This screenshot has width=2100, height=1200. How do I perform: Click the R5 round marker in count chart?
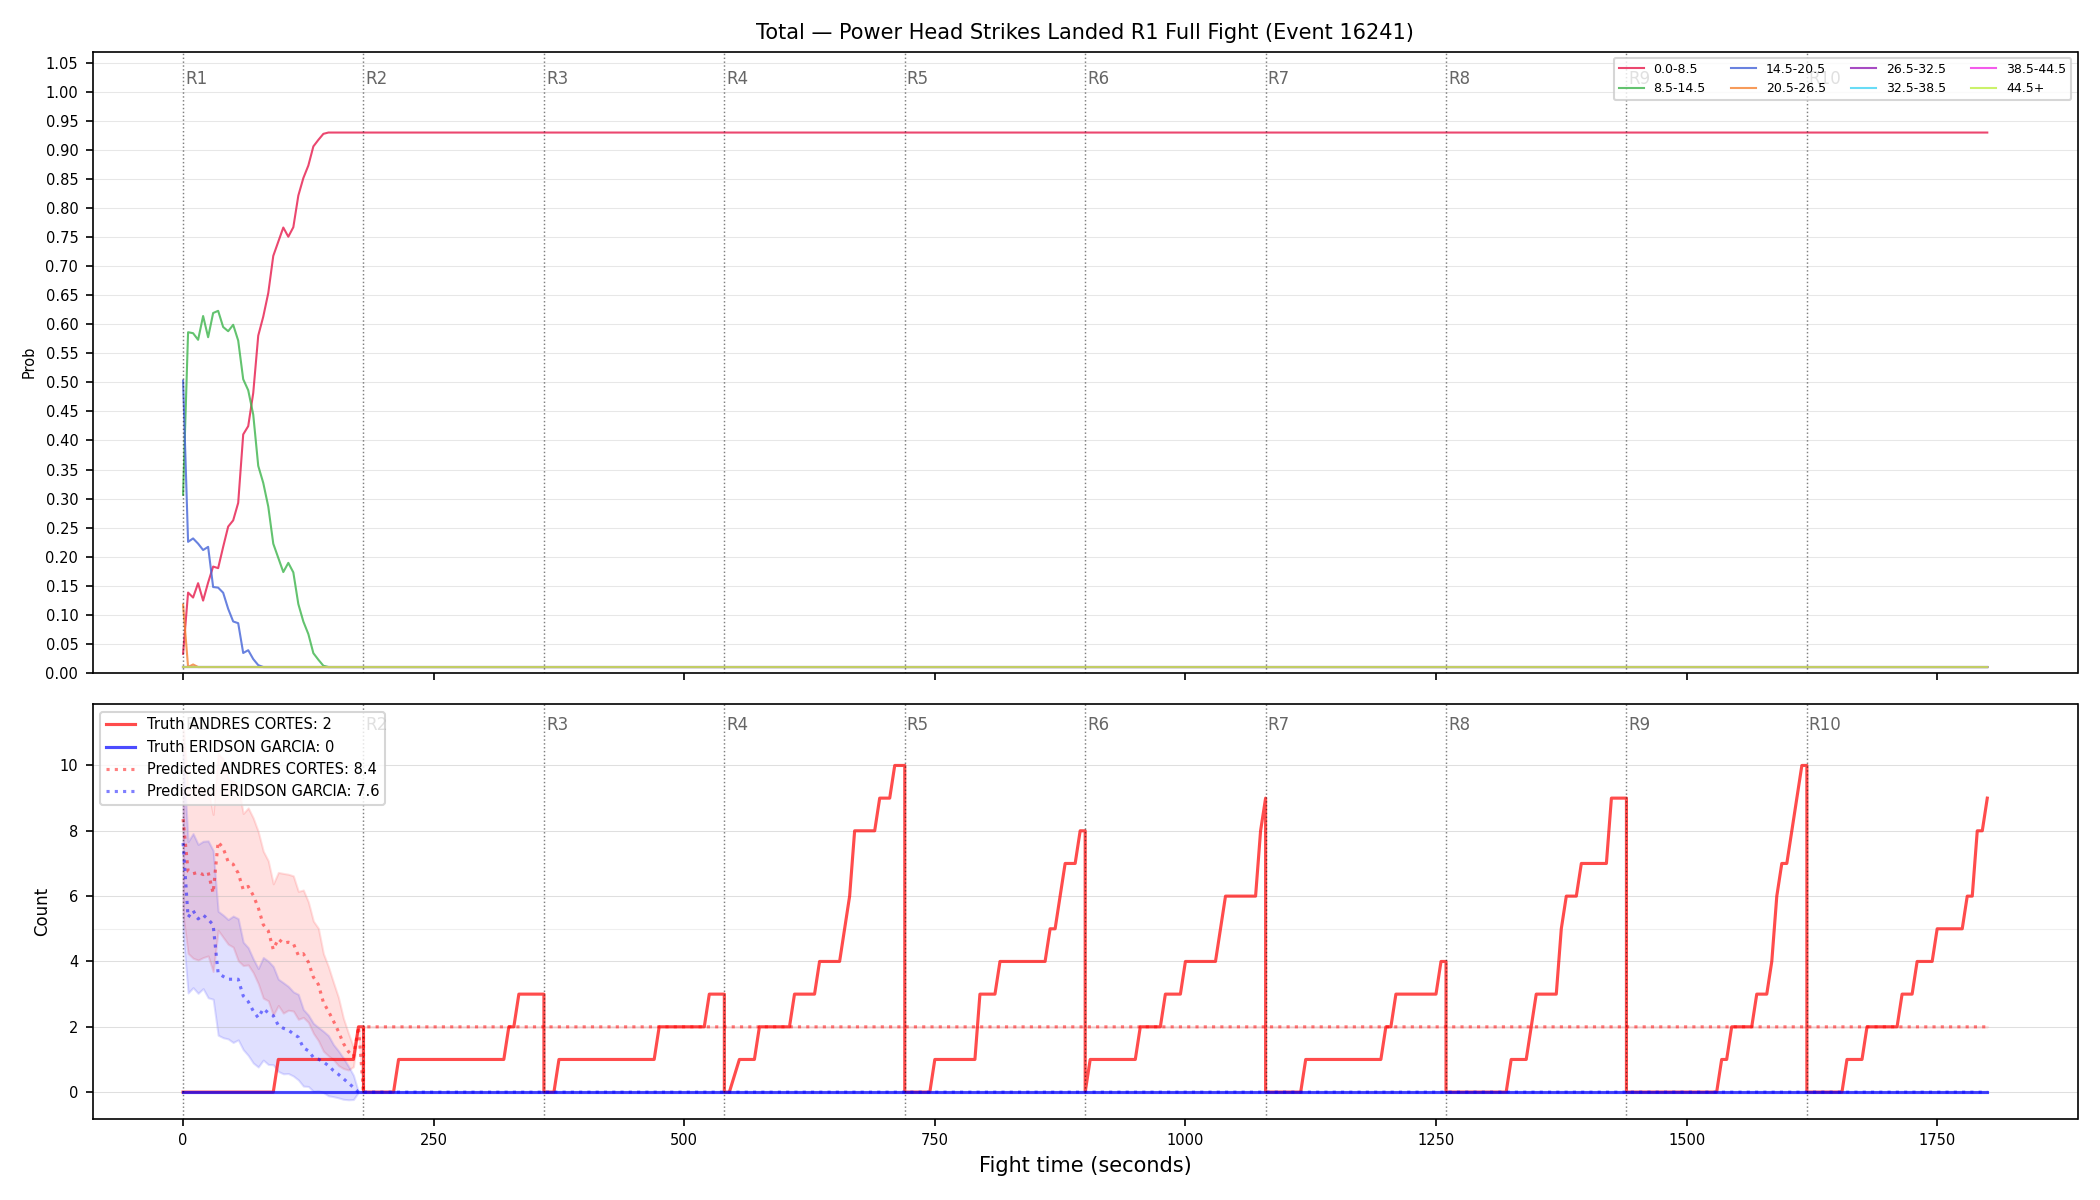point(917,724)
